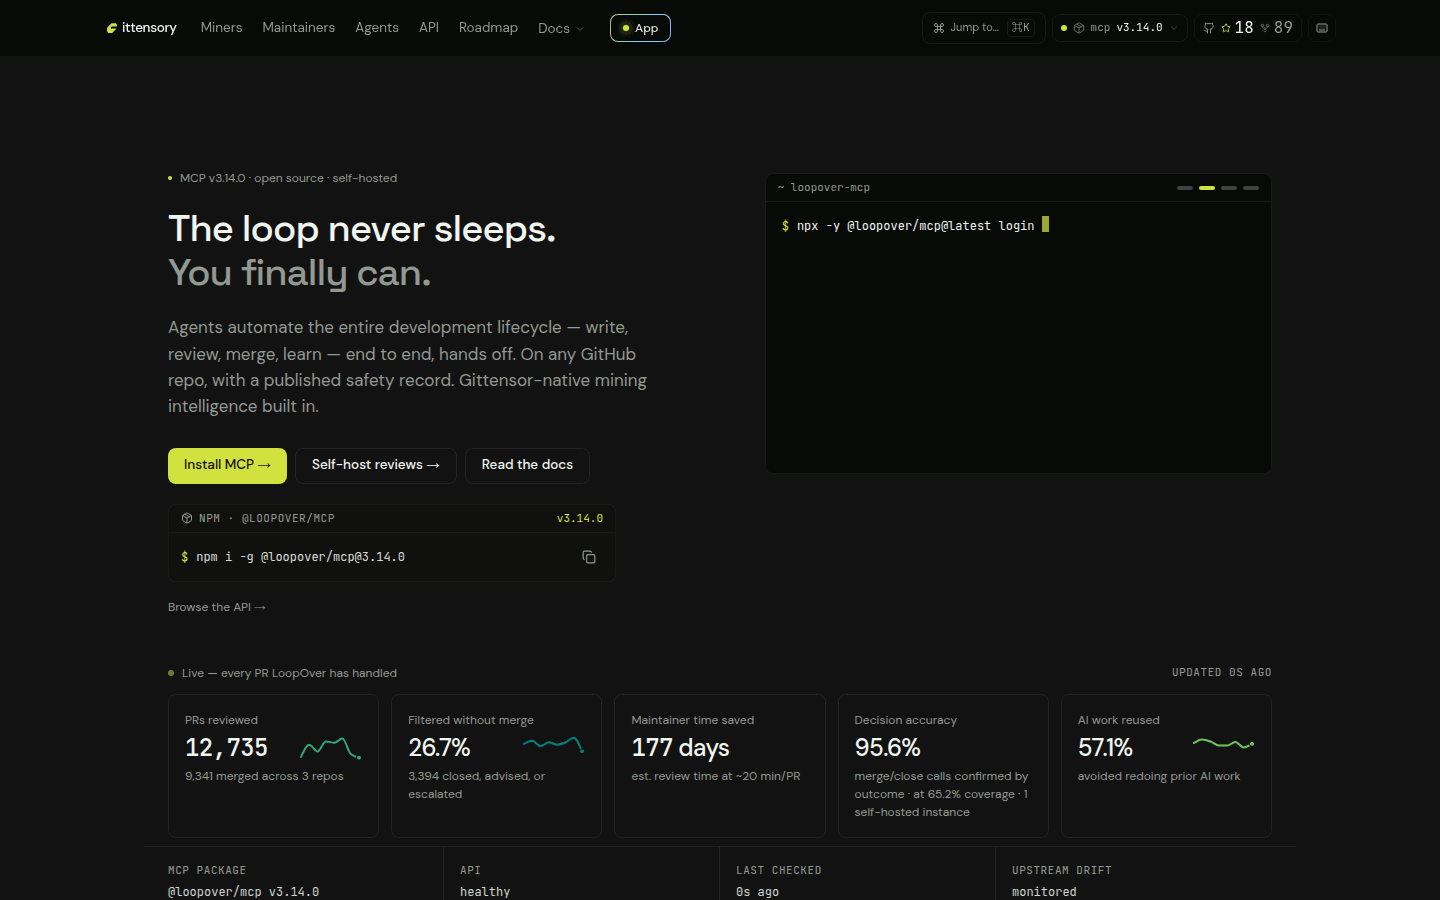This screenshot has height=900, width=1440.
Task: Click the Filtered without merge sparkline
Action: coord(554,744)
